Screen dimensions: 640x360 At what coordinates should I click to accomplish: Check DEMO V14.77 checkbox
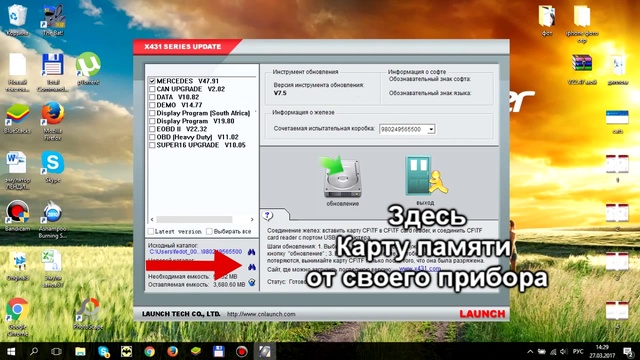(152, 105)
